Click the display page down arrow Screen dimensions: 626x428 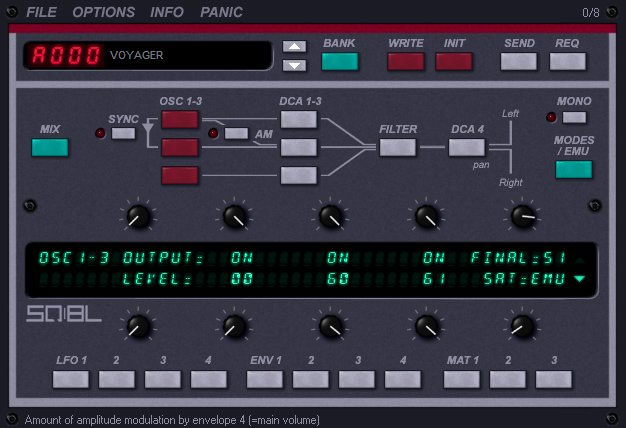(x=580, y=279)
